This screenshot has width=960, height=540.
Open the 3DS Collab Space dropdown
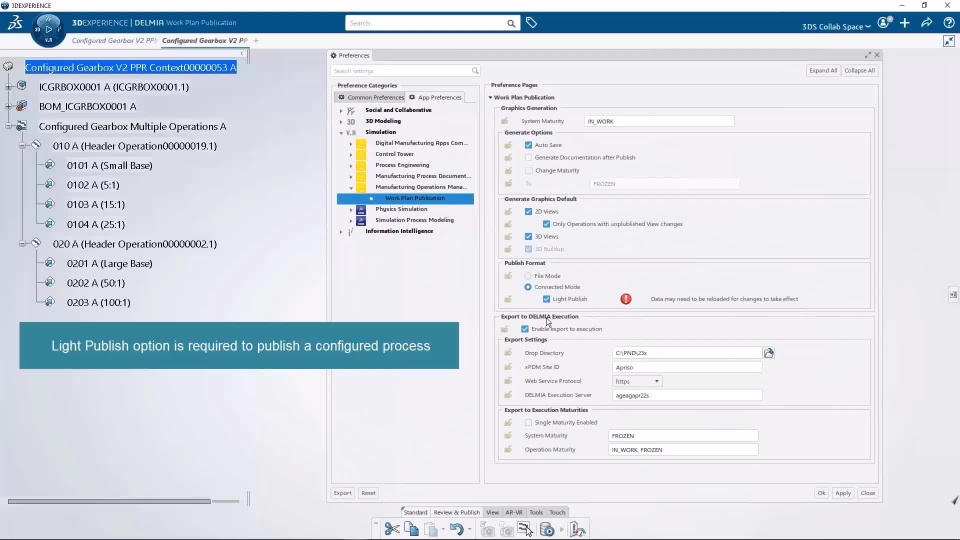[836, 26]
